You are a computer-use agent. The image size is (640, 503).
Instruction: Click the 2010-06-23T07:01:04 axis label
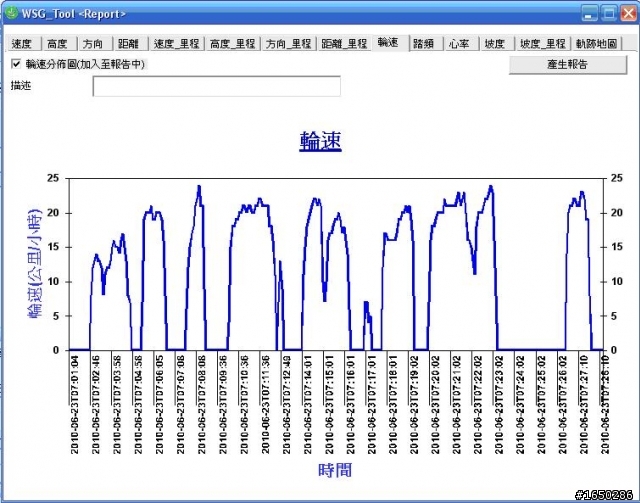75,404
